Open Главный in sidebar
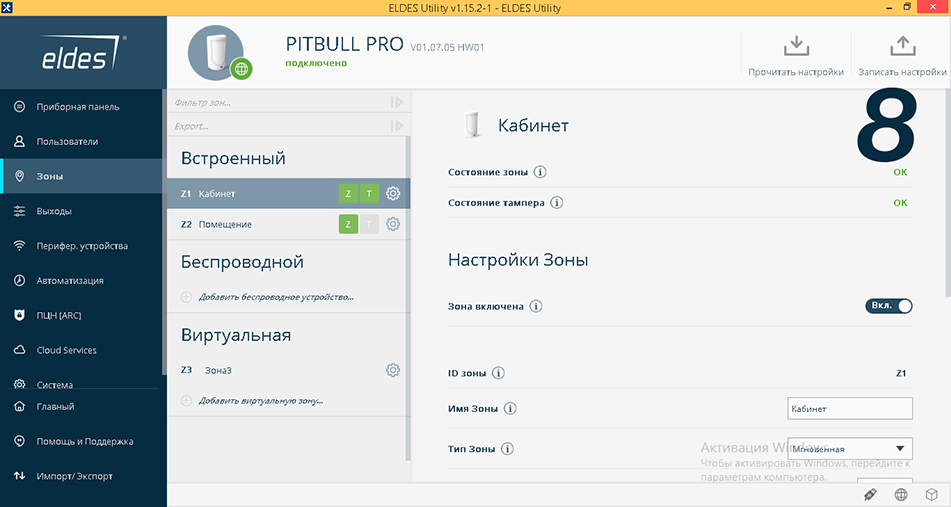 point(82,406)
